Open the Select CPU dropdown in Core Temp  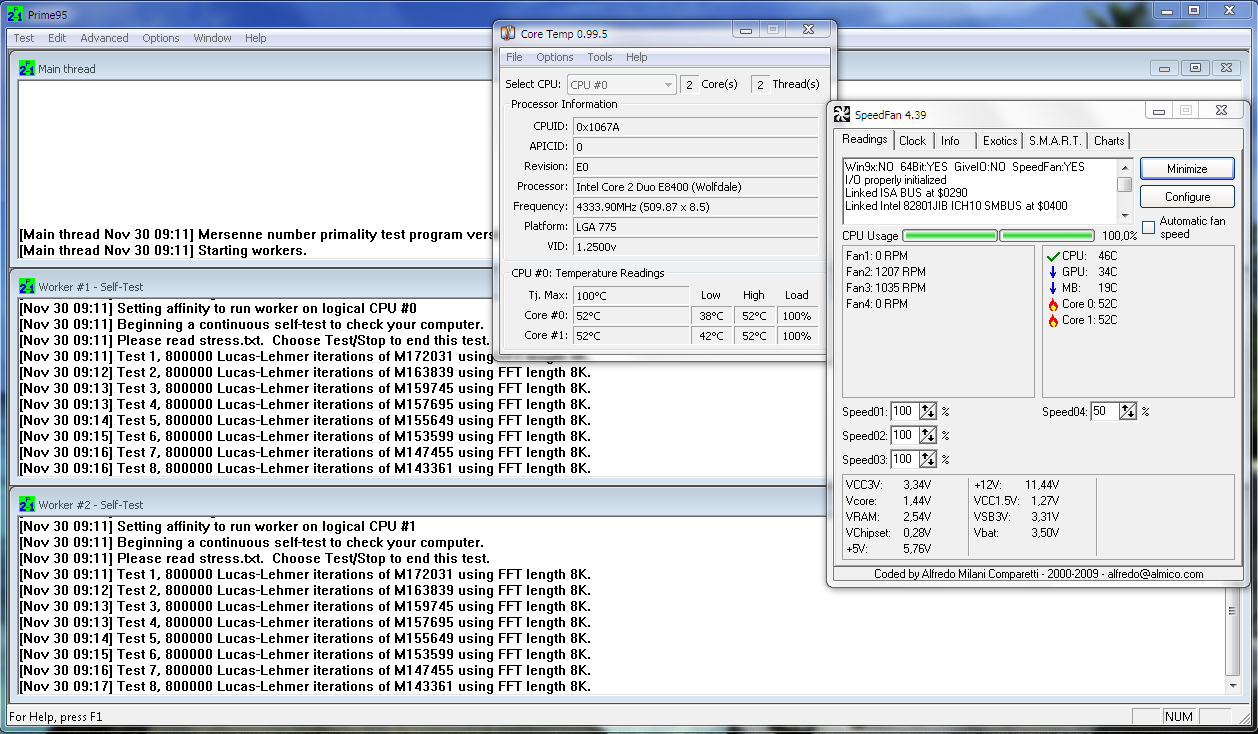622,85
